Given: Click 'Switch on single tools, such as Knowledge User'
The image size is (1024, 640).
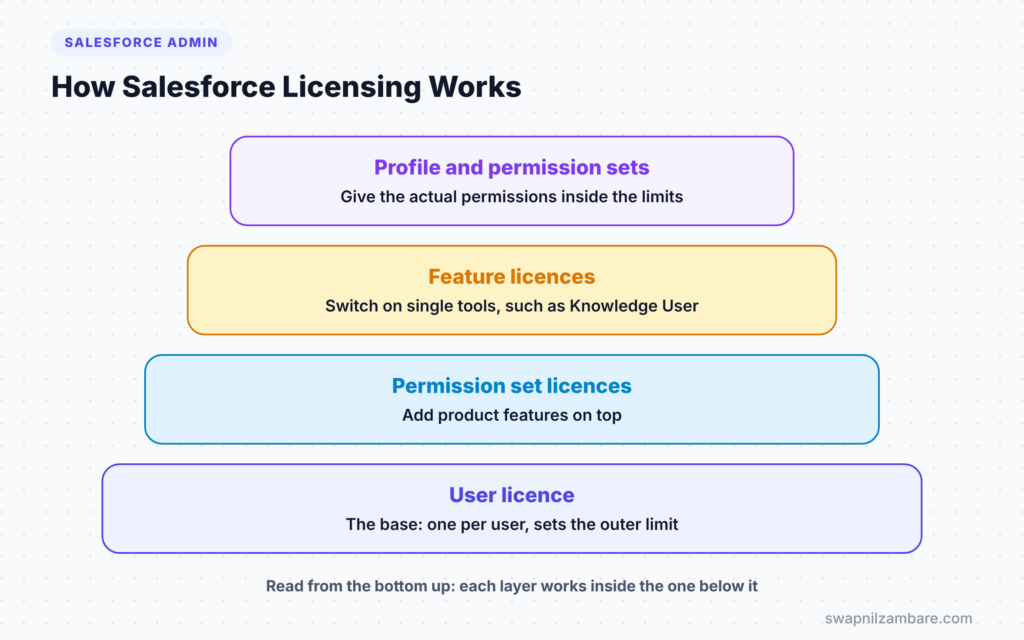Looking at the screenshot, I should (x=511, y=306).
